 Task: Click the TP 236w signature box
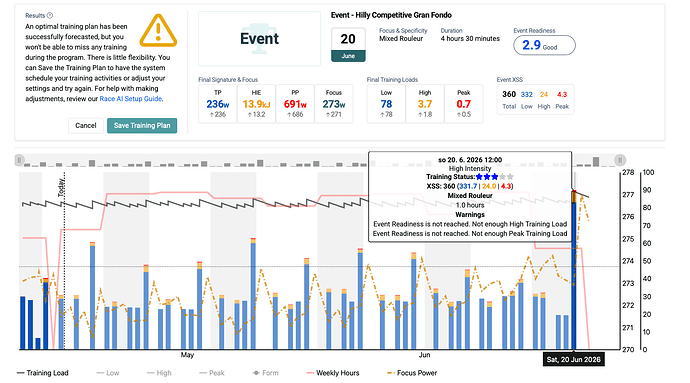point(217,104)
